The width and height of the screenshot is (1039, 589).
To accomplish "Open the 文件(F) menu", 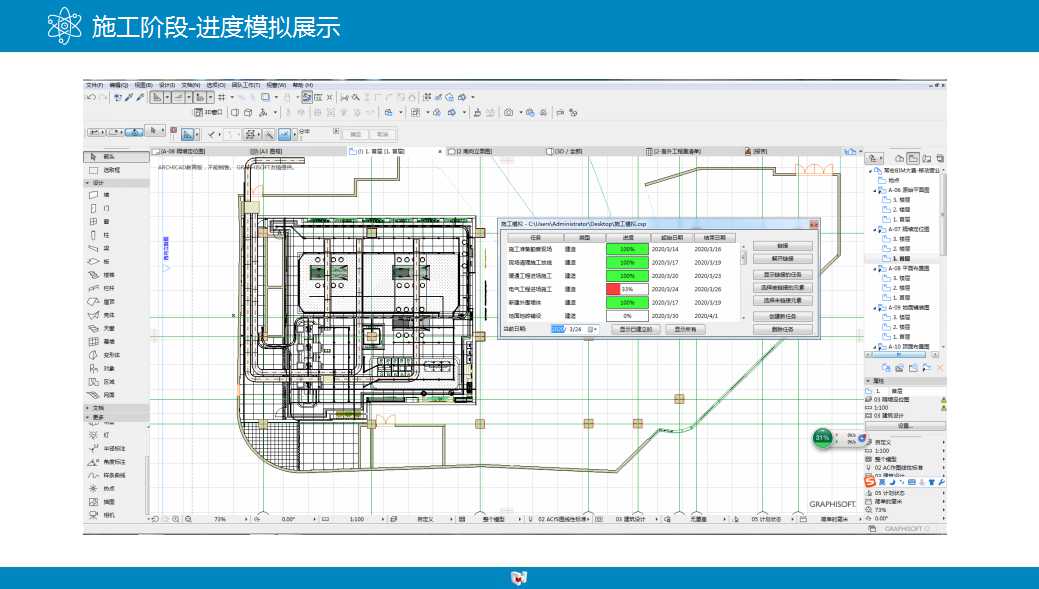I will [94, 85].
